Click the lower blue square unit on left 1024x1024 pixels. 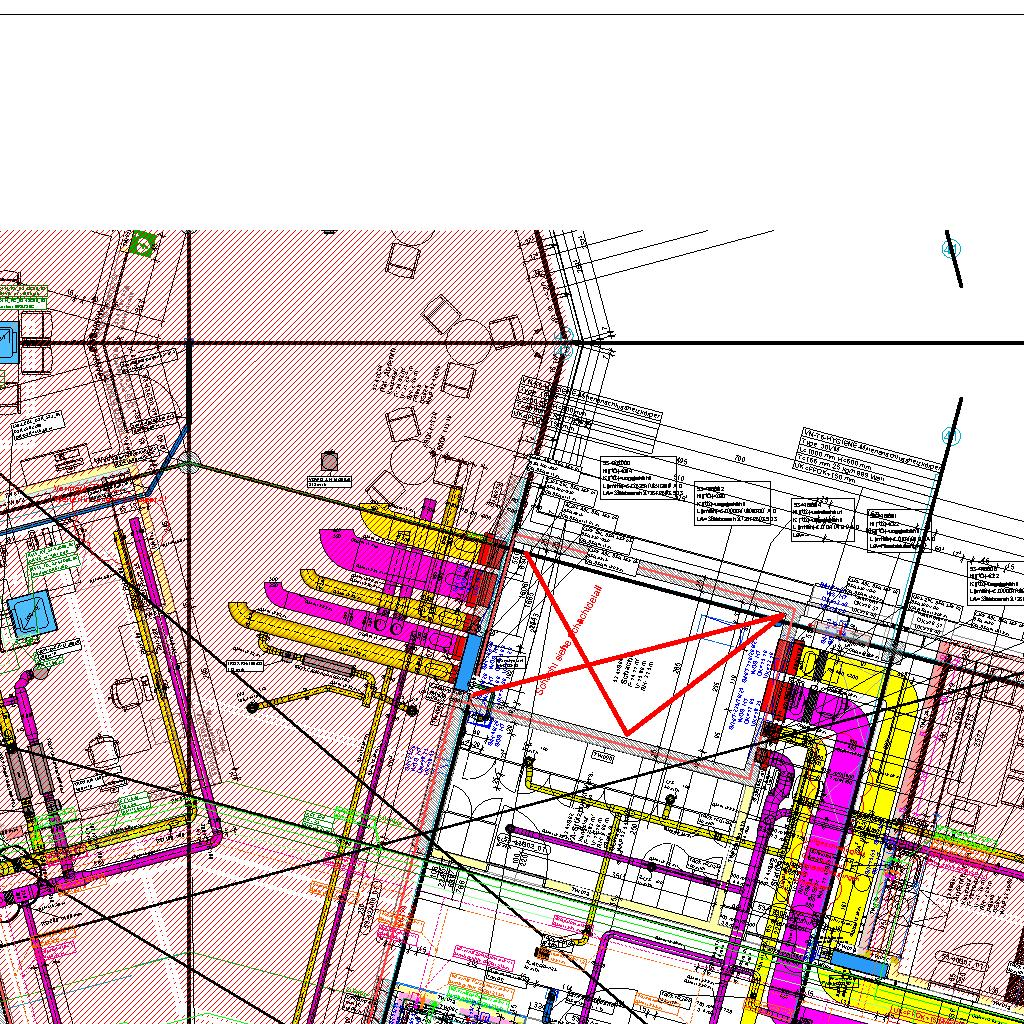pos(31,612)
